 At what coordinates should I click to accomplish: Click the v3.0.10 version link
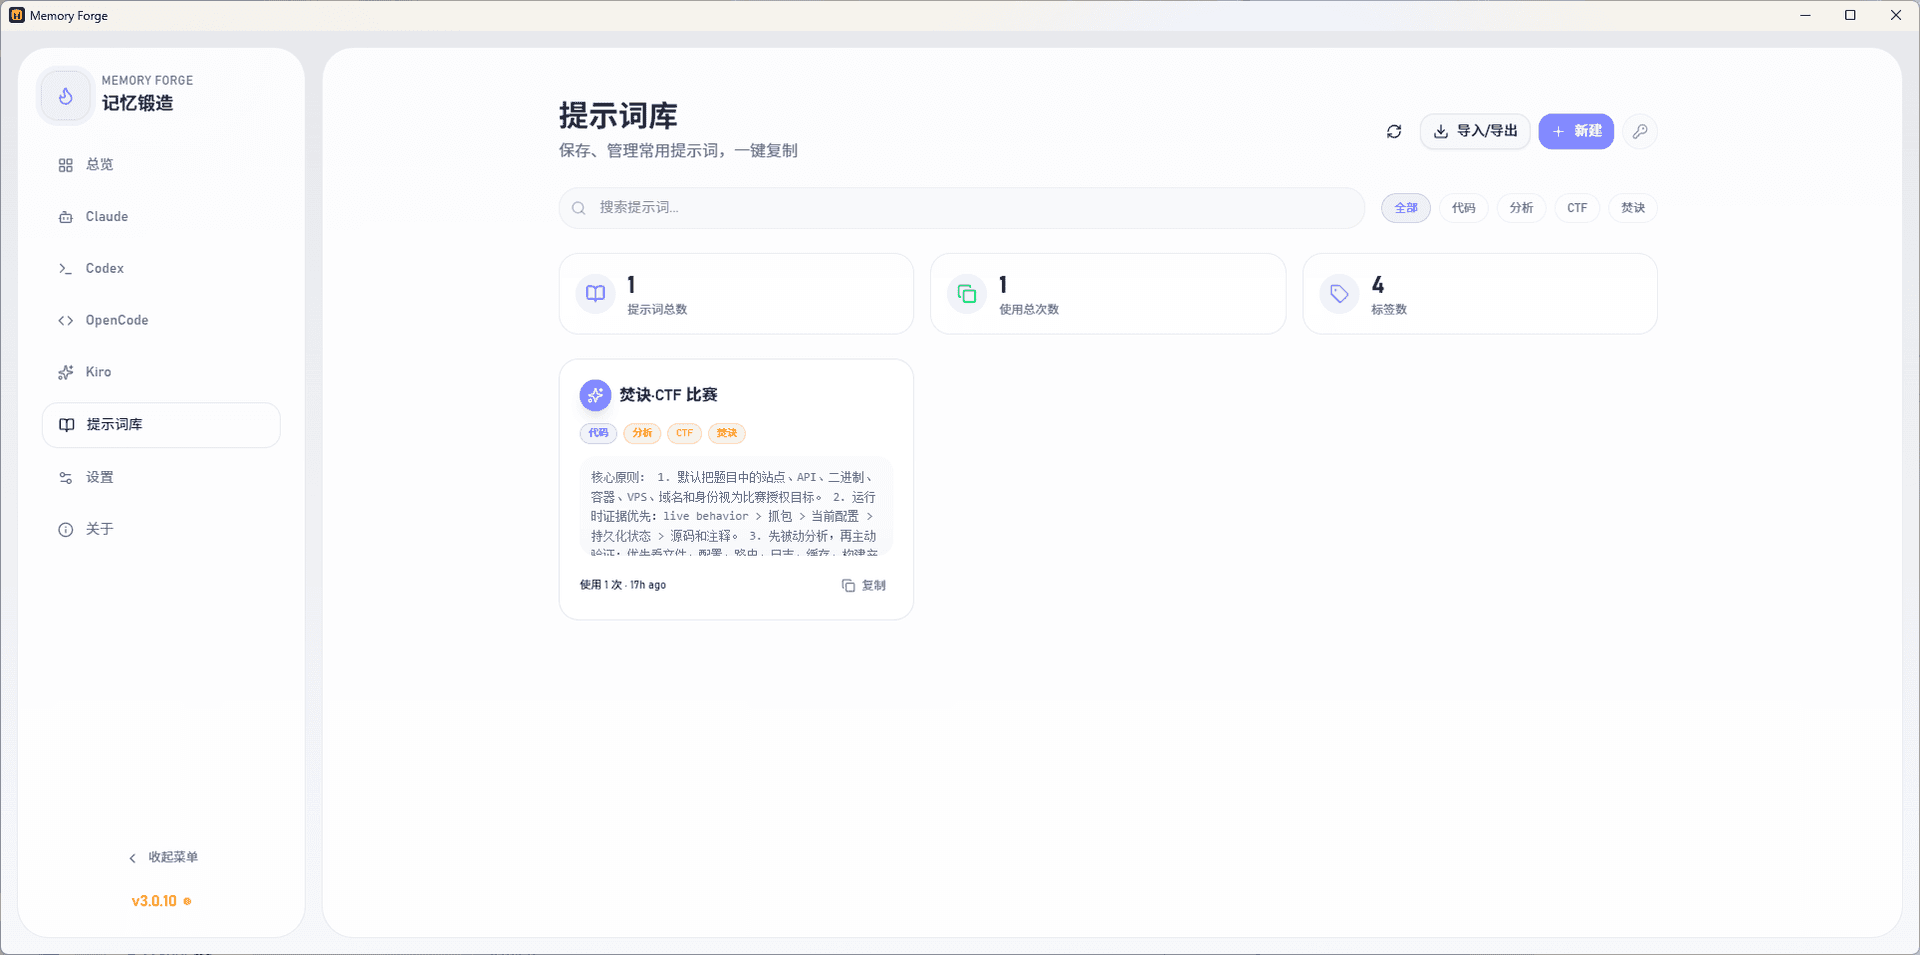click(x=155, y=901)
